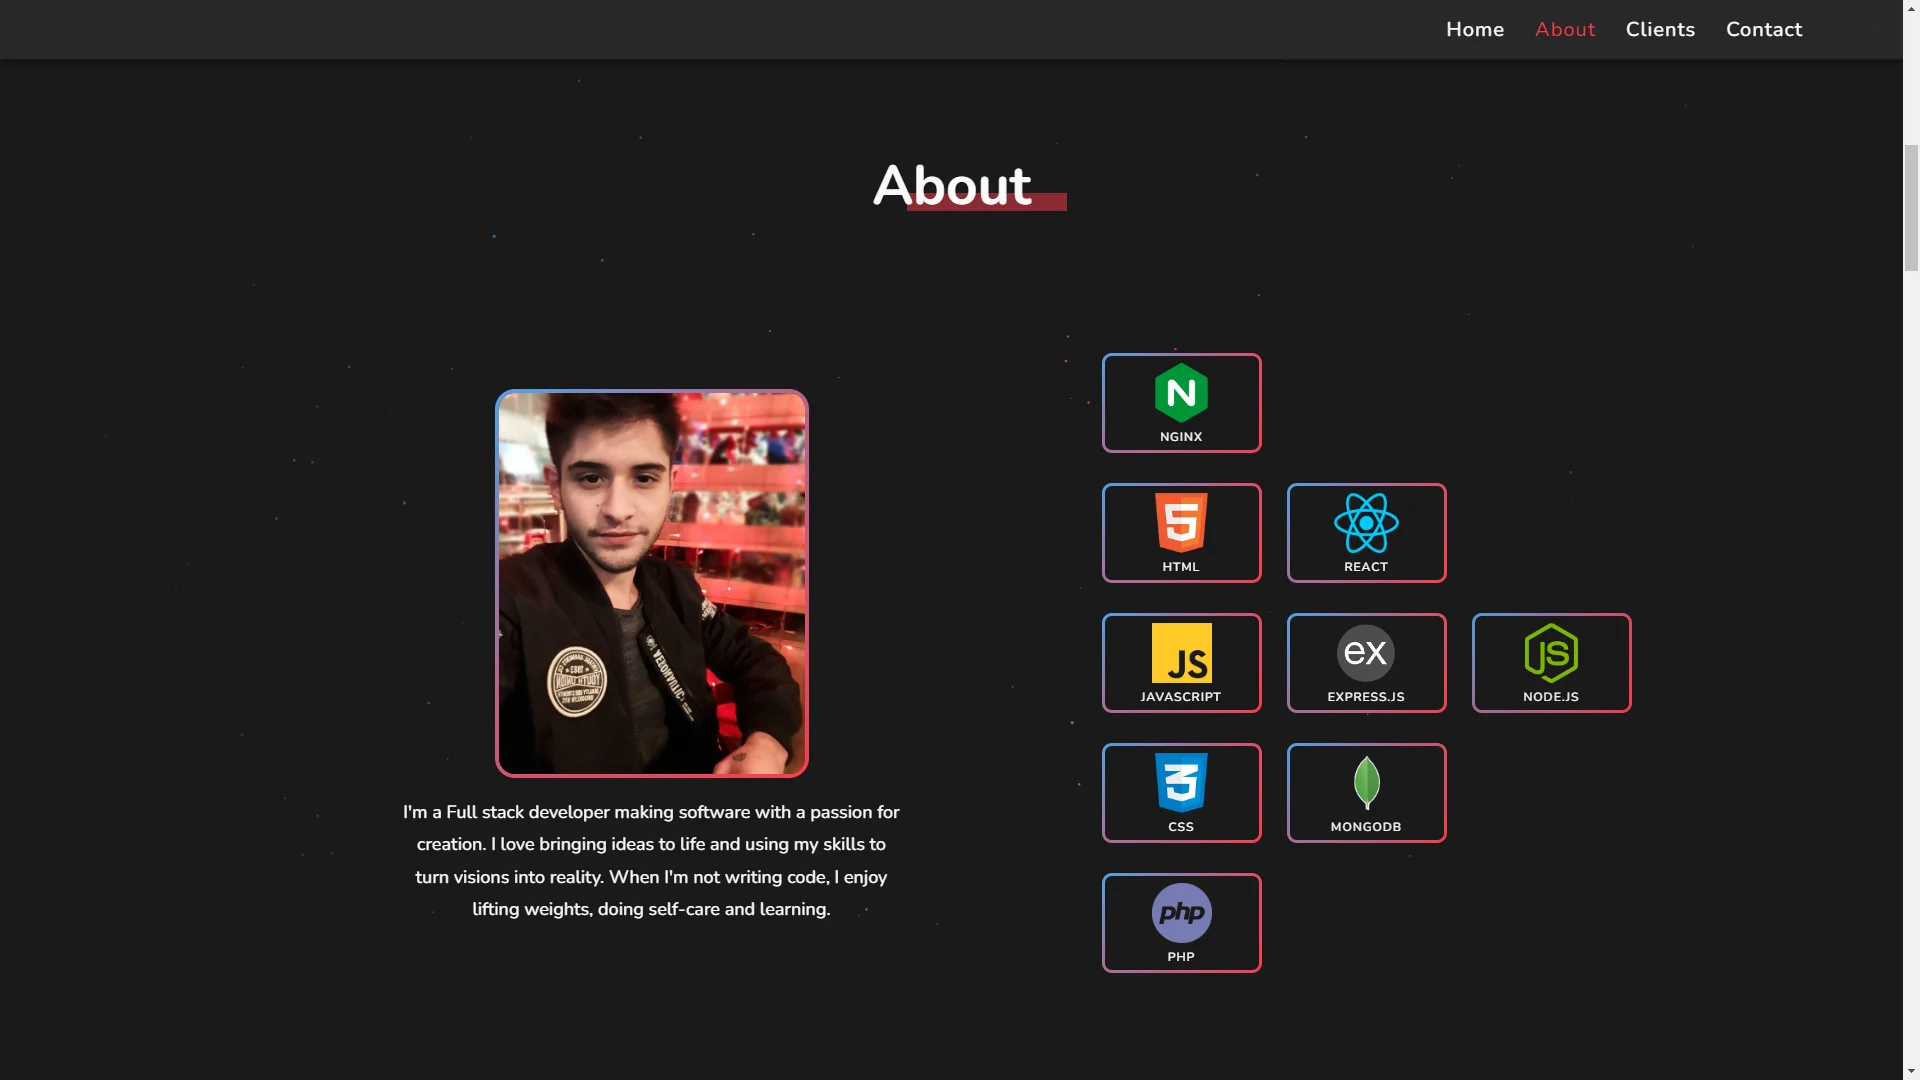Click the NGINX hexagon icon
The width and height of the screenshot is (1920, 1080).
pyautogui.click(x=1181, y=392)
